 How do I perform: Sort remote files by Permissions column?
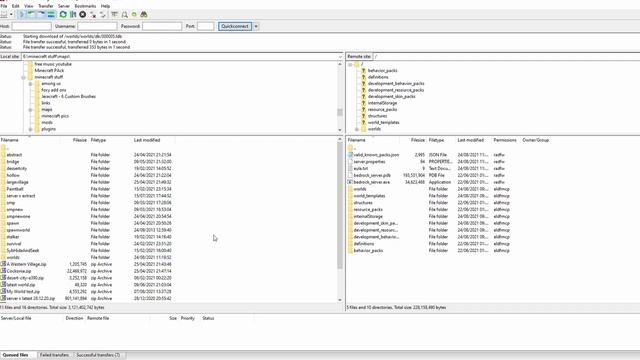click(504, 140)
